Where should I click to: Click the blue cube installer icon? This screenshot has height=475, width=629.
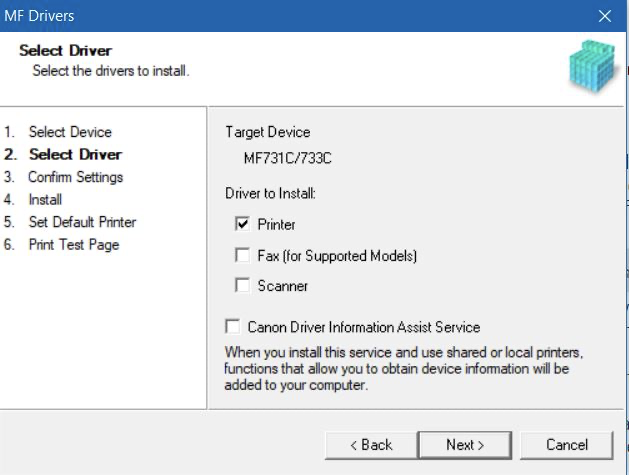point(592,65)
